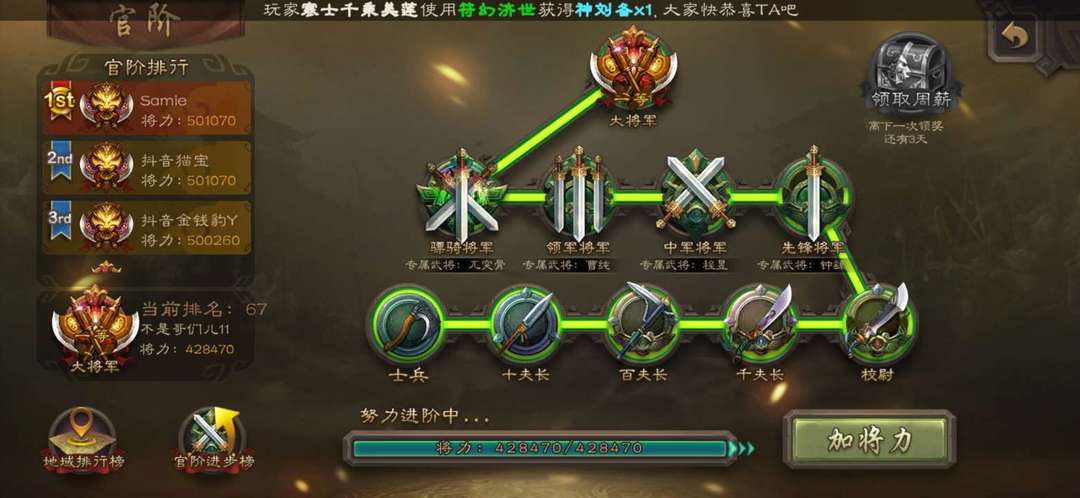This screenshot has width=1080, height=498.
Task: Click the 大将军 rank emblem at top
Action: point(633,68)
